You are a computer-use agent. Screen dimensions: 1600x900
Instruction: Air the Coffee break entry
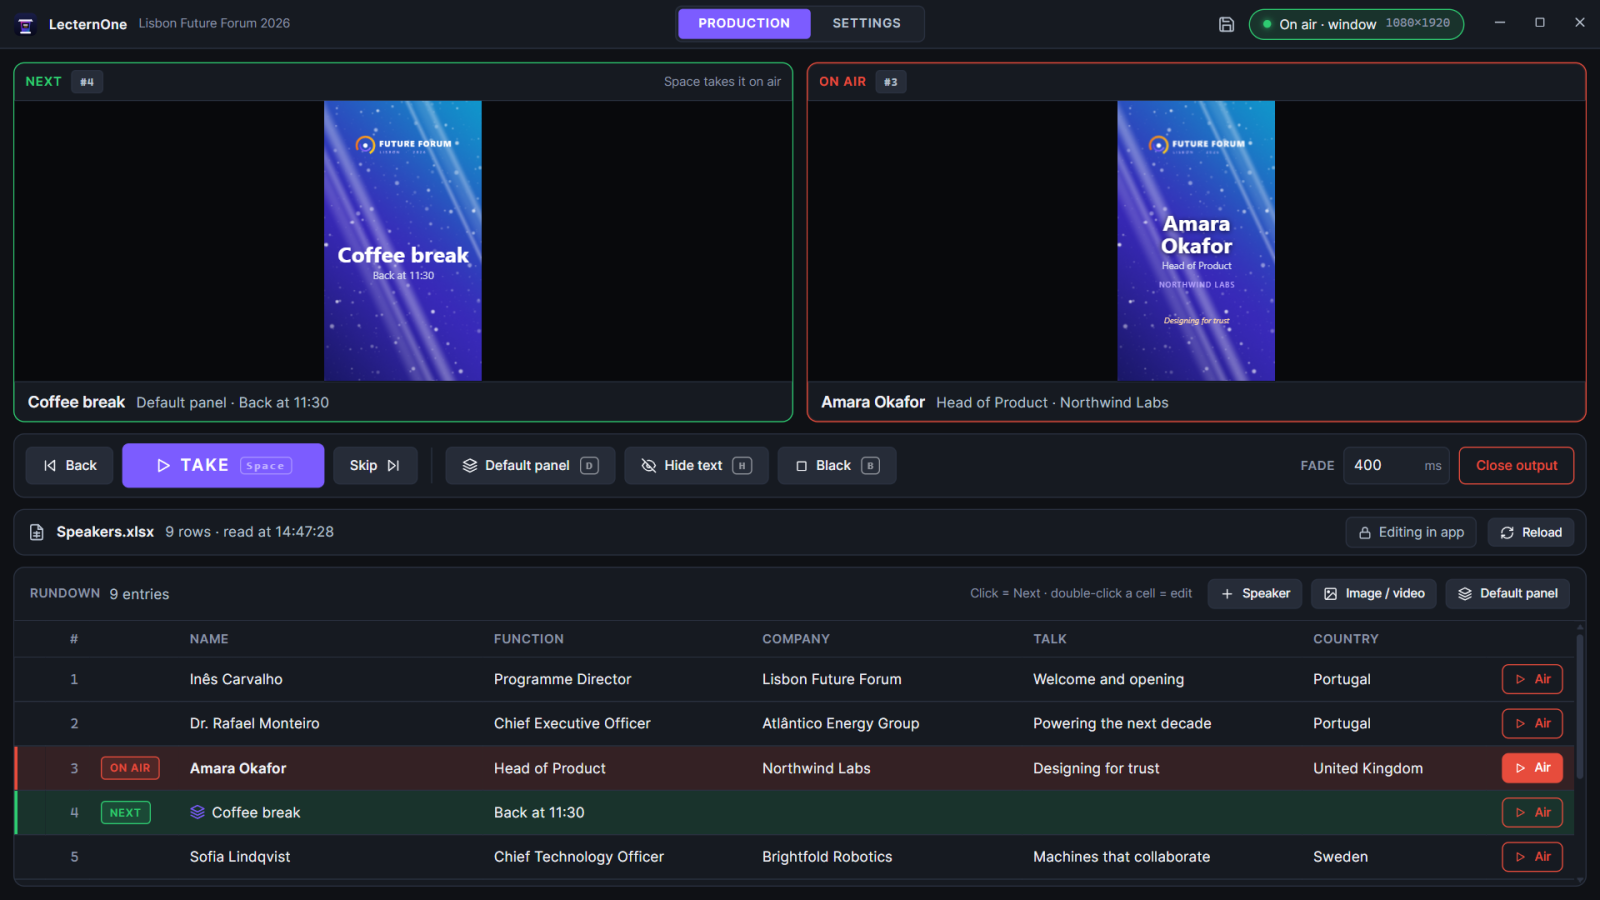[1532, 812]
